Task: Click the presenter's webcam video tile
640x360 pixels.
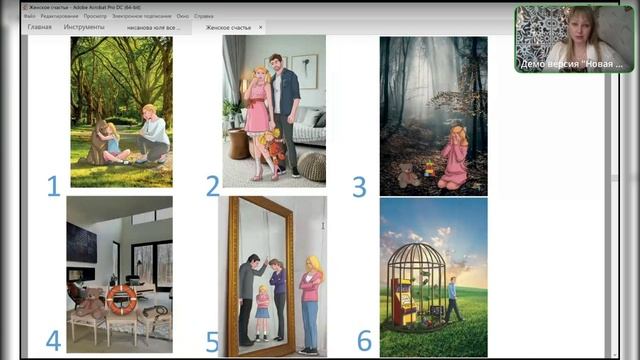Action: 574,39
